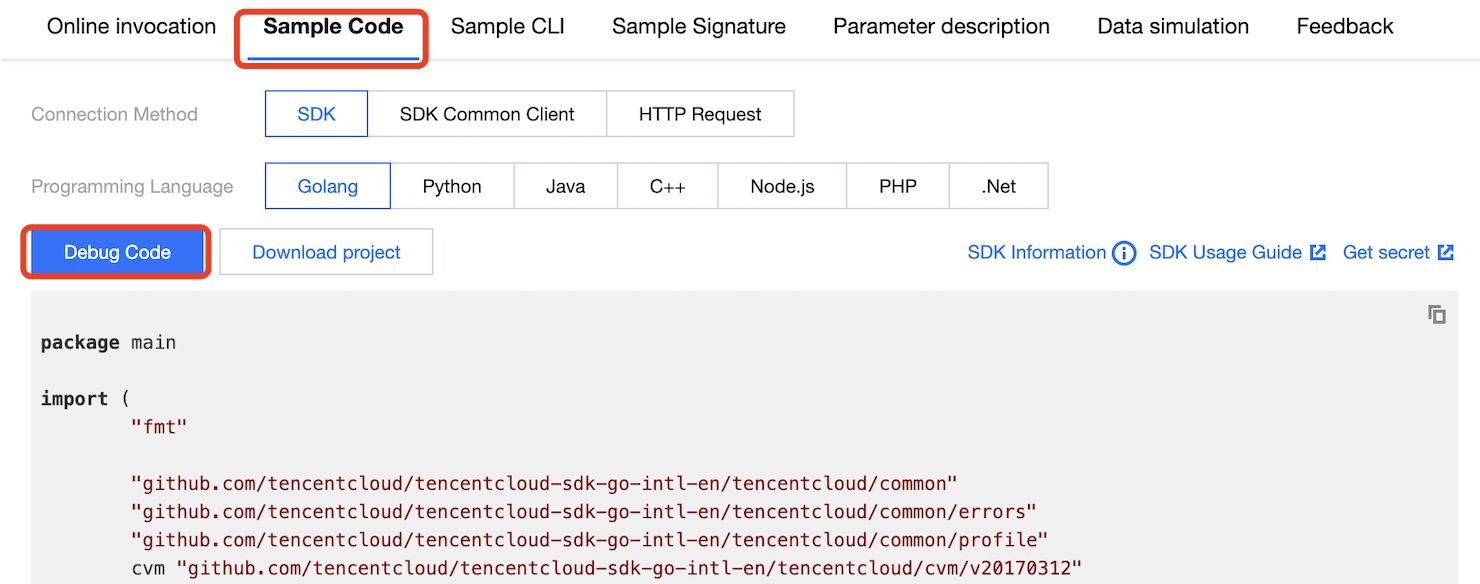Choose C++ sample code language
Screen dimensions: 1480x584
(667, 187)
